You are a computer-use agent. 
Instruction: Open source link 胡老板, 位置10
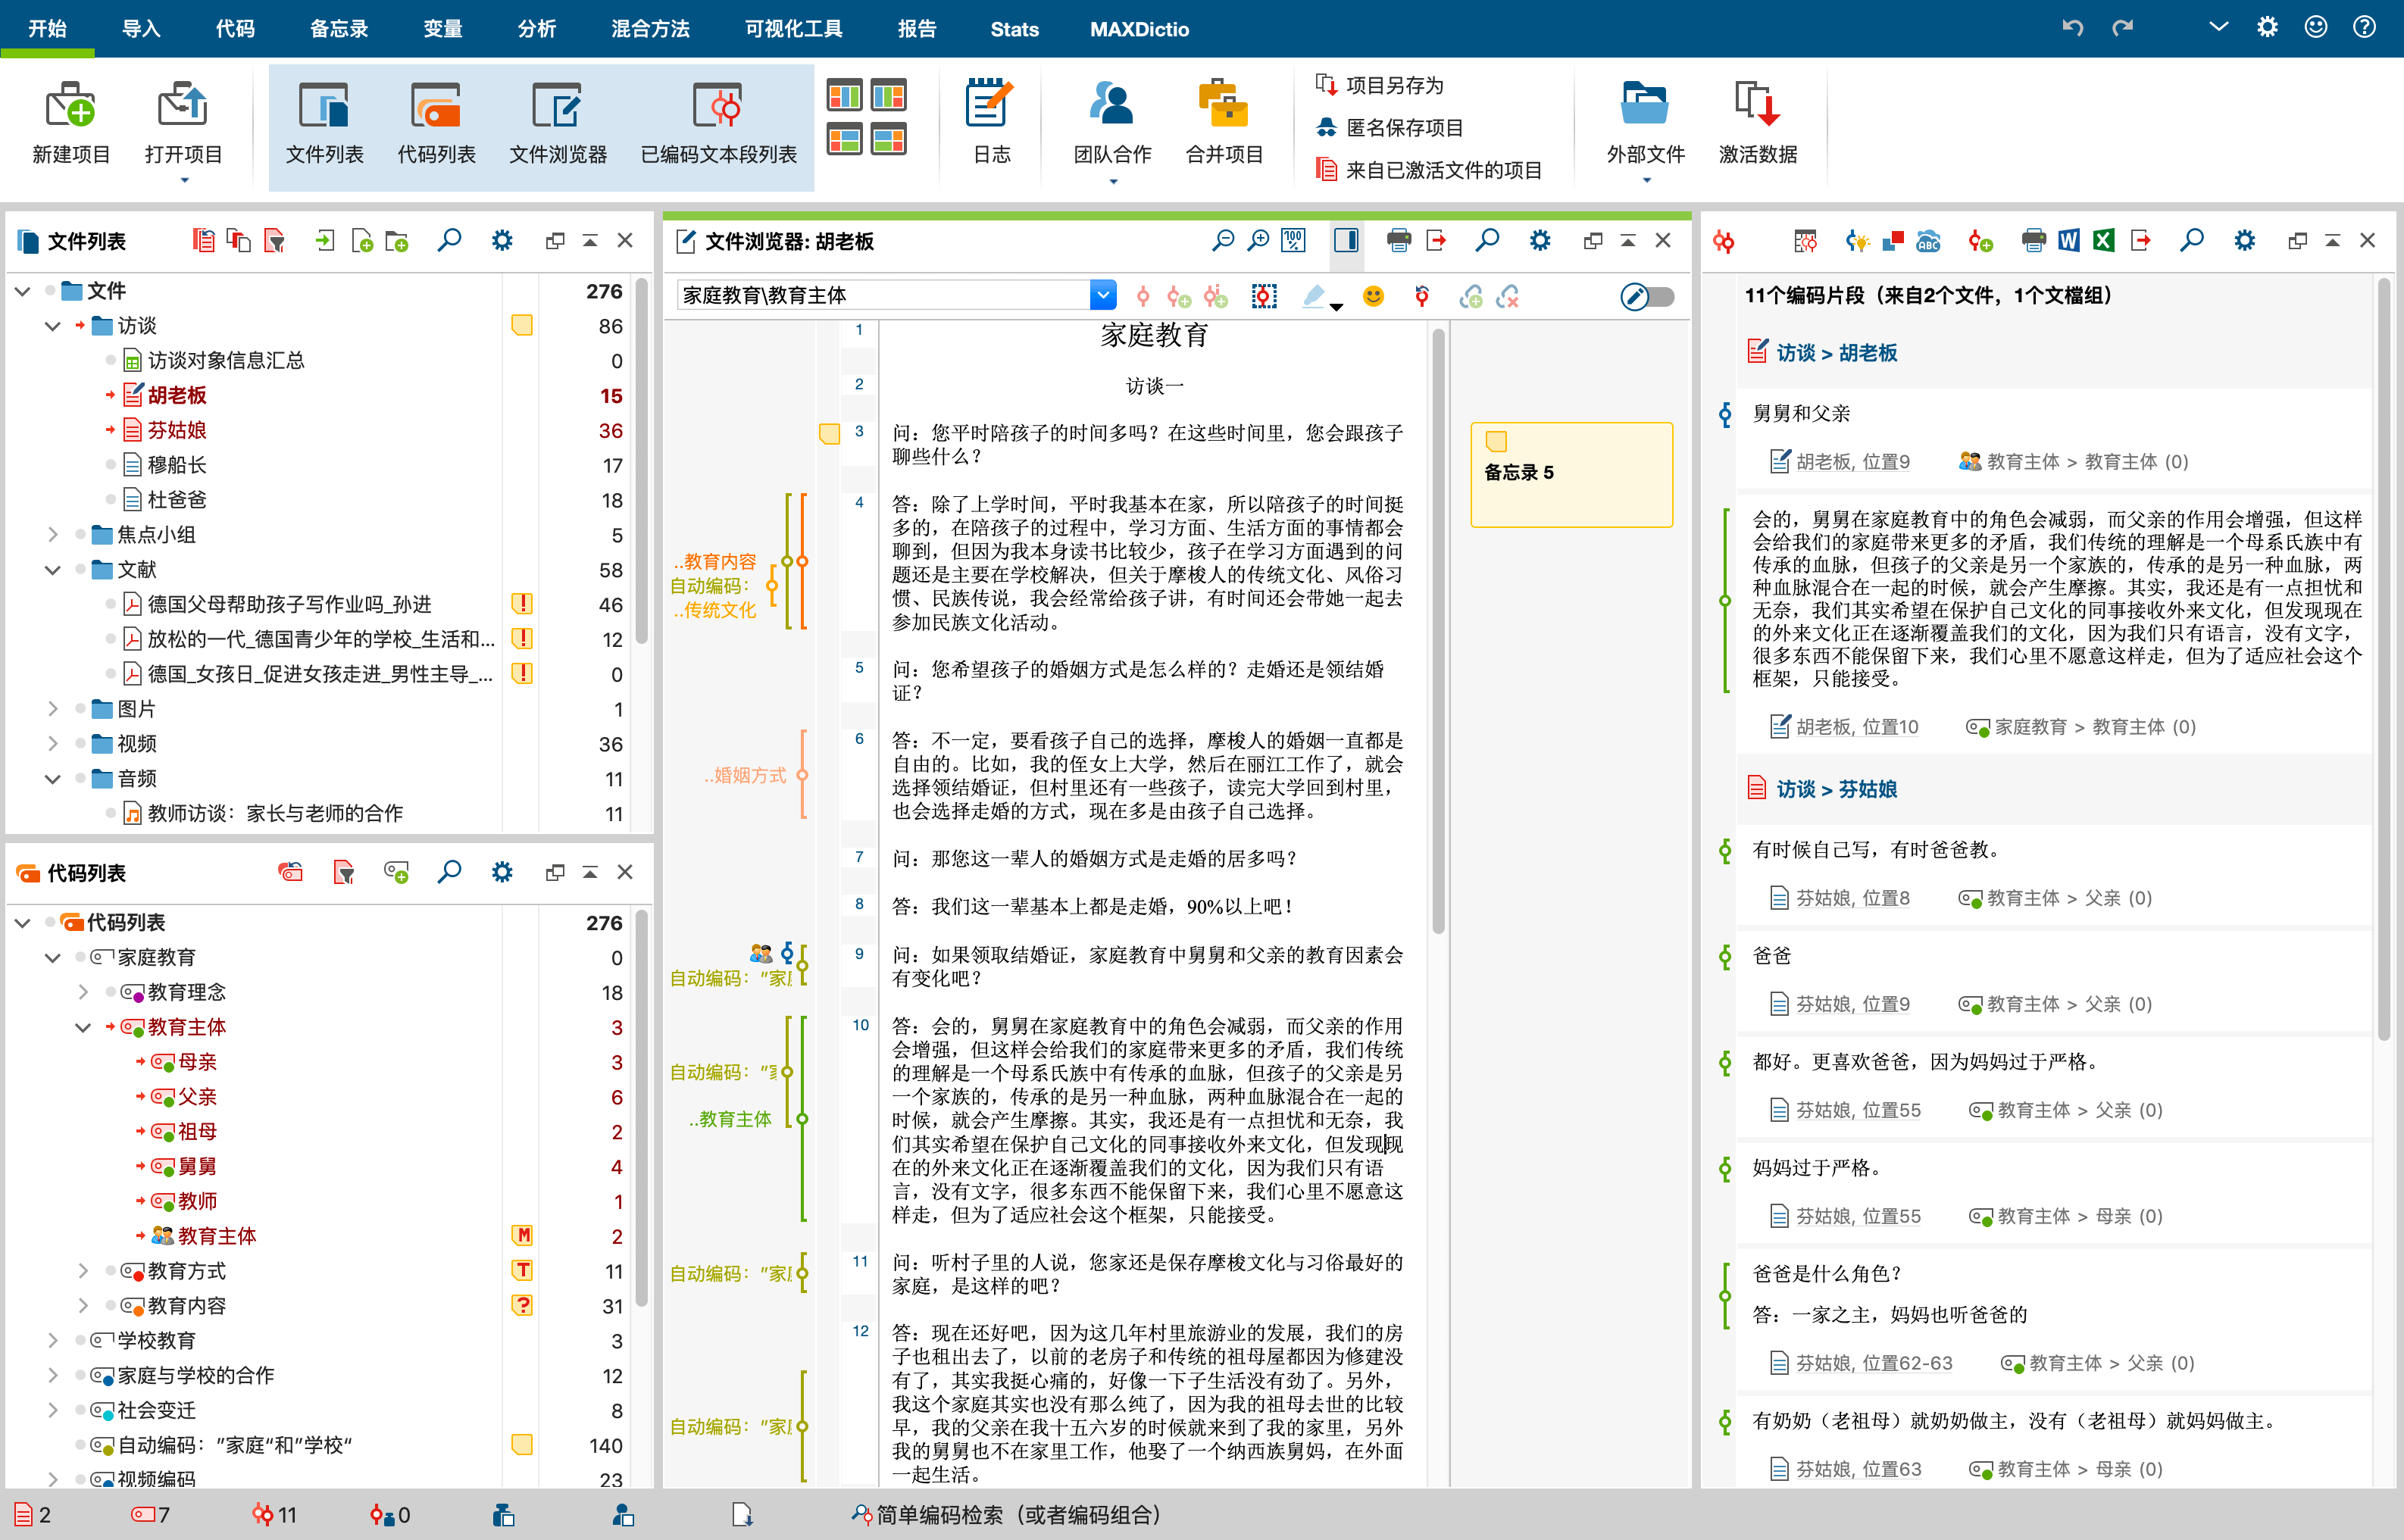coord(1856,727)
